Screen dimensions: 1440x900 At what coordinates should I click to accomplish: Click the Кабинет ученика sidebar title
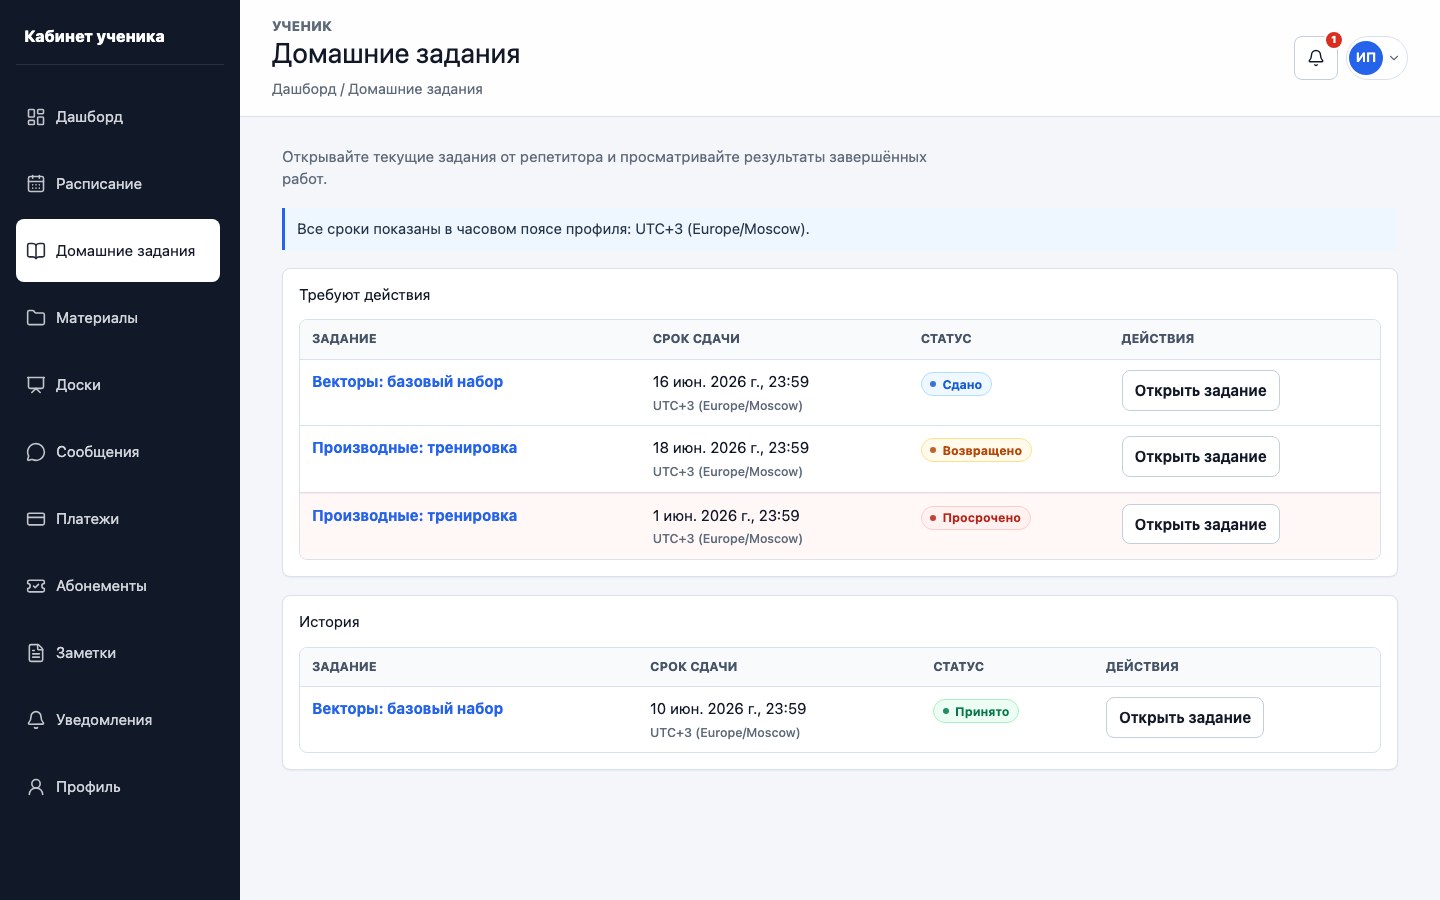[94, 37]
